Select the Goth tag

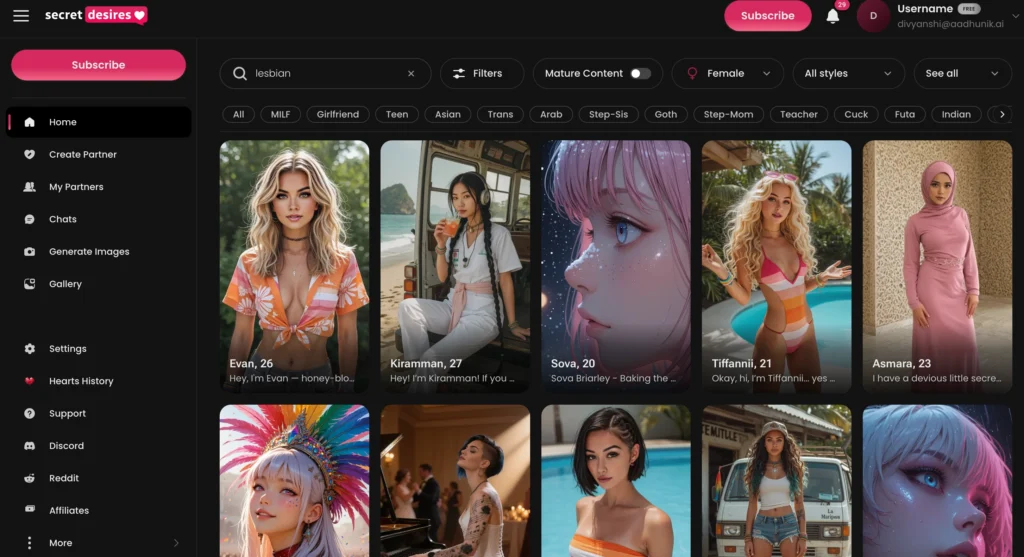point(665,114)
